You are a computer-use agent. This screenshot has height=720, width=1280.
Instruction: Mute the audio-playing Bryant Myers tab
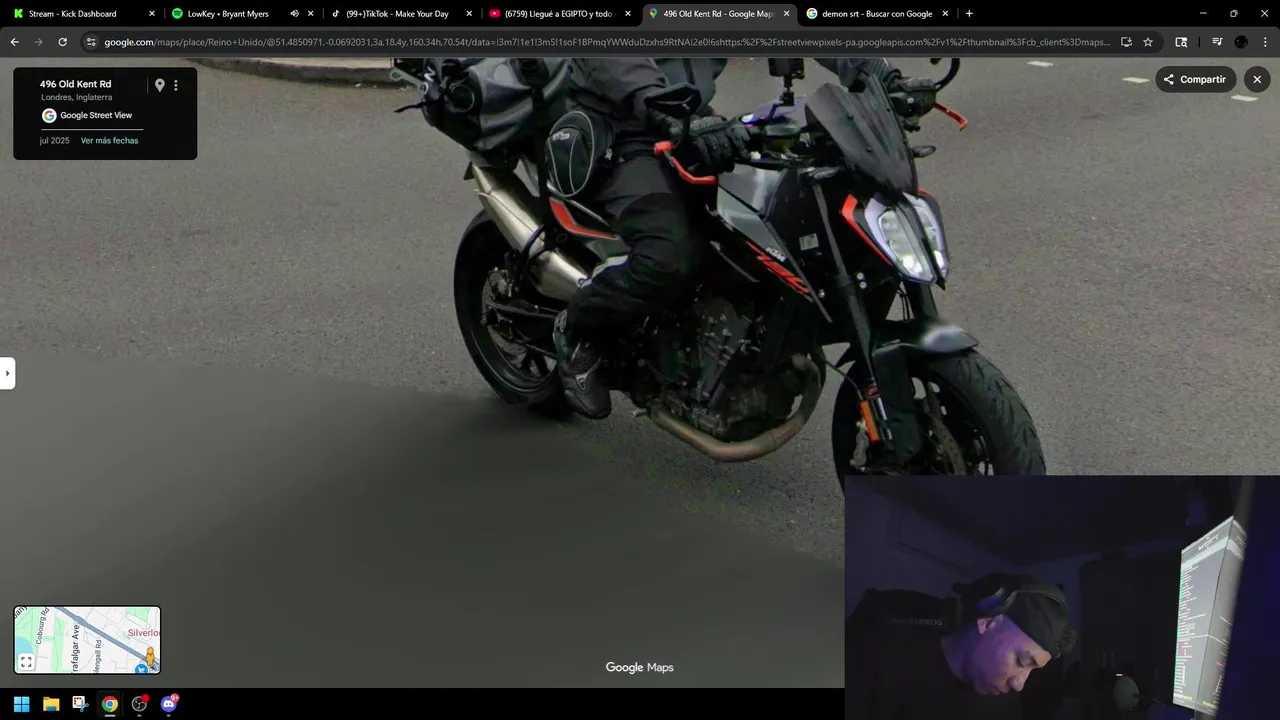click(x=294, y=14)
